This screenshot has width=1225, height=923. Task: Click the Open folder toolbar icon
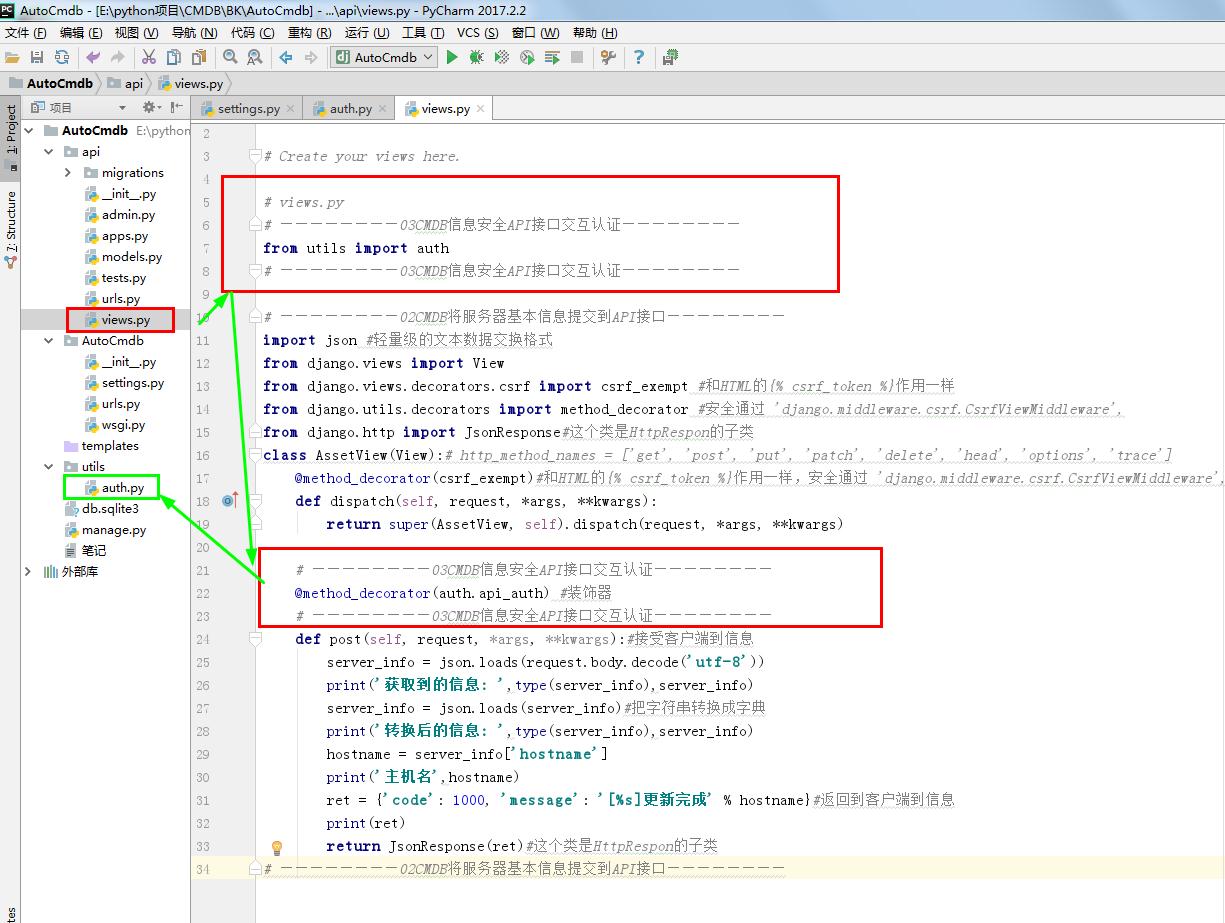[x=12, y=57]
